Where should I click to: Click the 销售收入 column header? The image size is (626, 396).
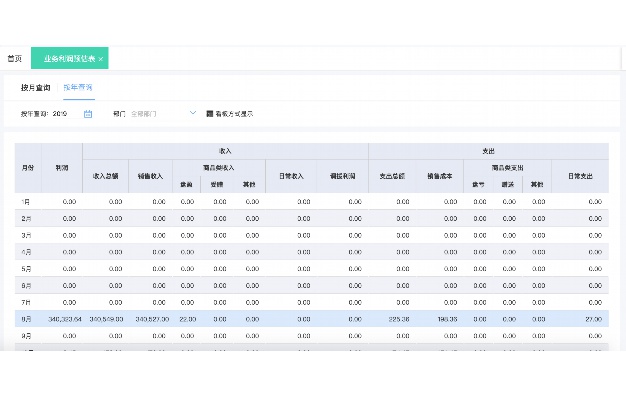pyautogui.click(x=151, y=176)
